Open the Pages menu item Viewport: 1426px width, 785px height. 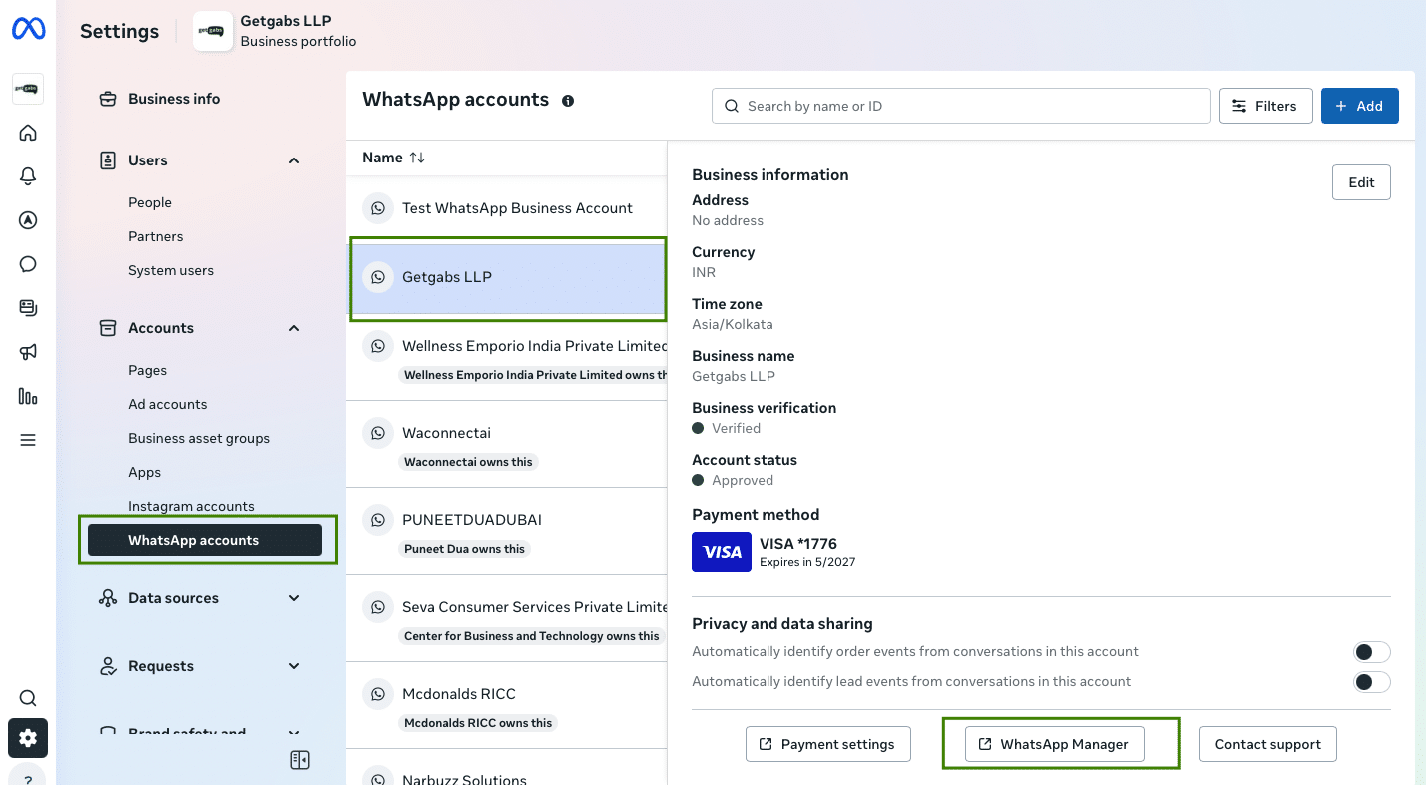147,370
